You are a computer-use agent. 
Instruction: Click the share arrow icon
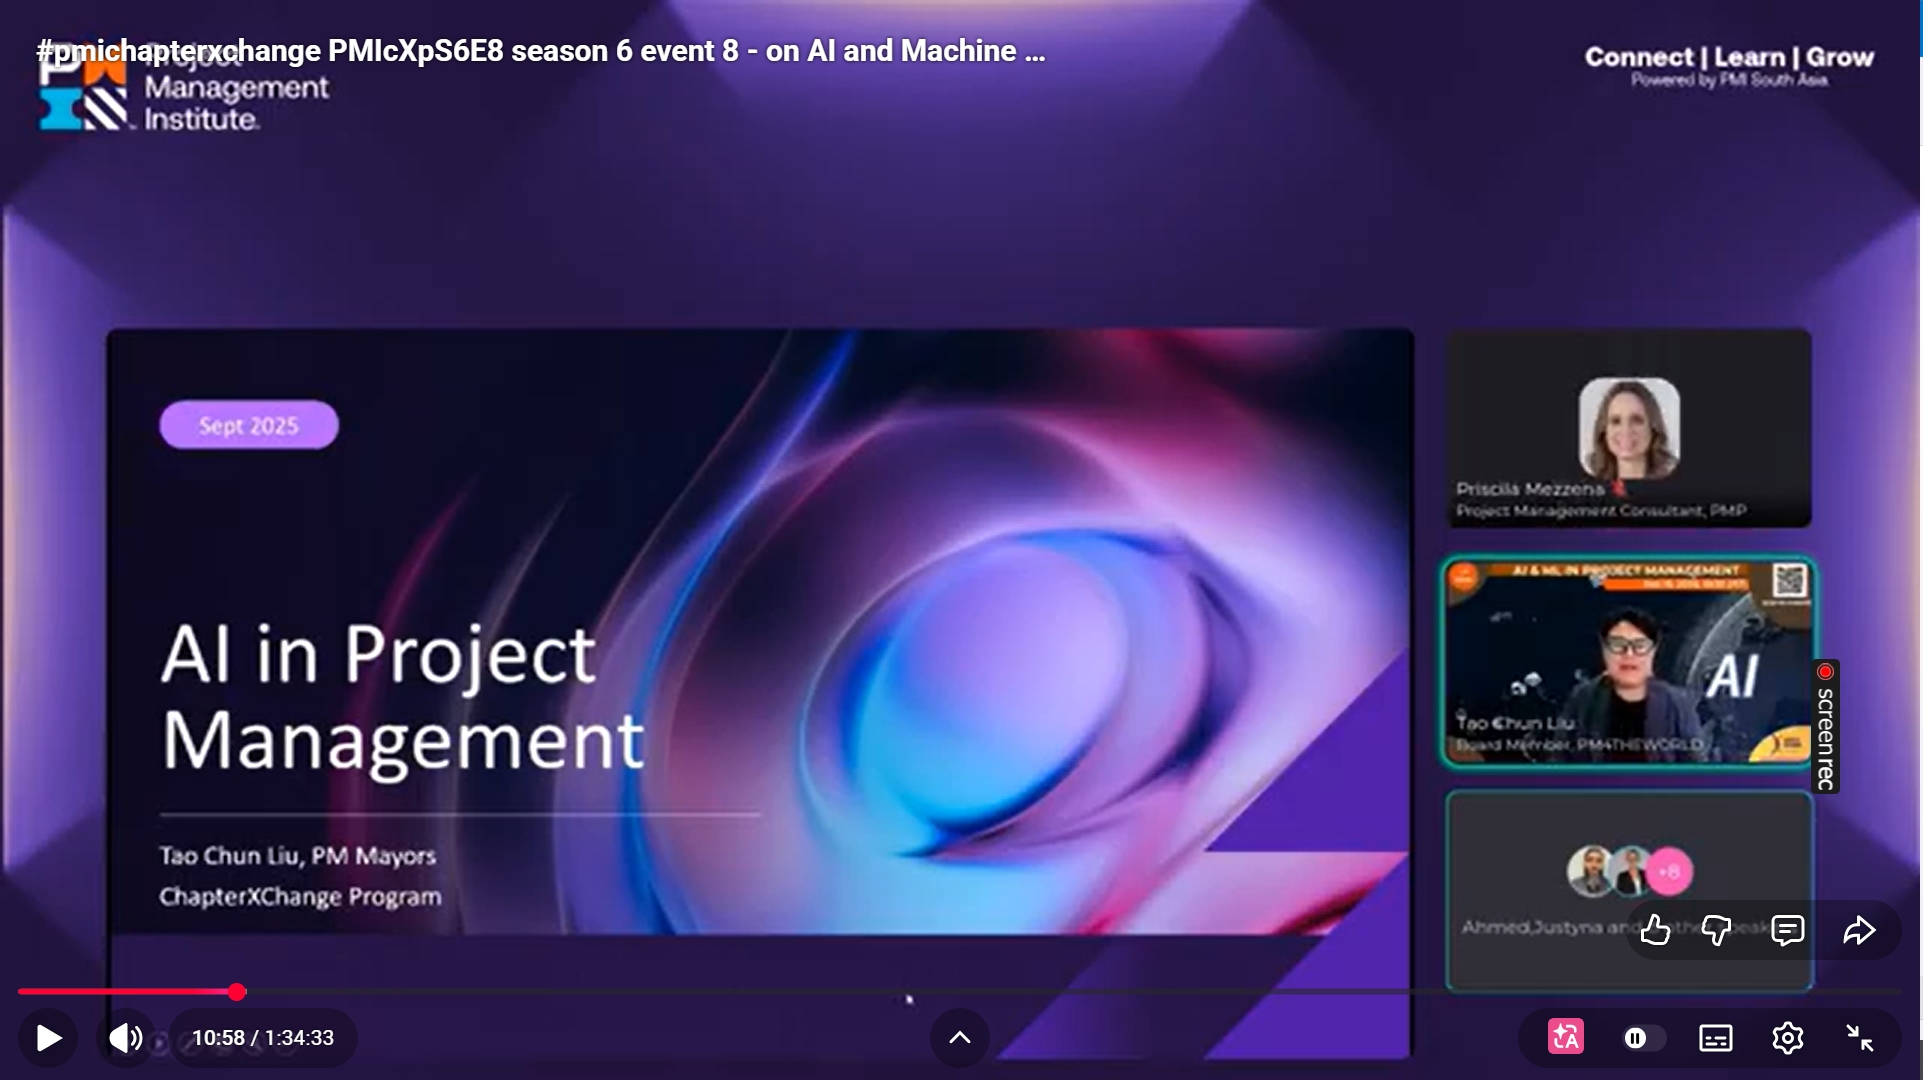click(1859, 931)
